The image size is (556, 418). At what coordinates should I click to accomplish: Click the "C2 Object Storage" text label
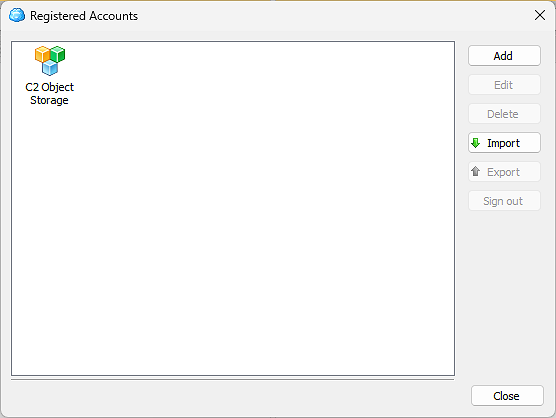pyautogui.click(x=50, y=94)
